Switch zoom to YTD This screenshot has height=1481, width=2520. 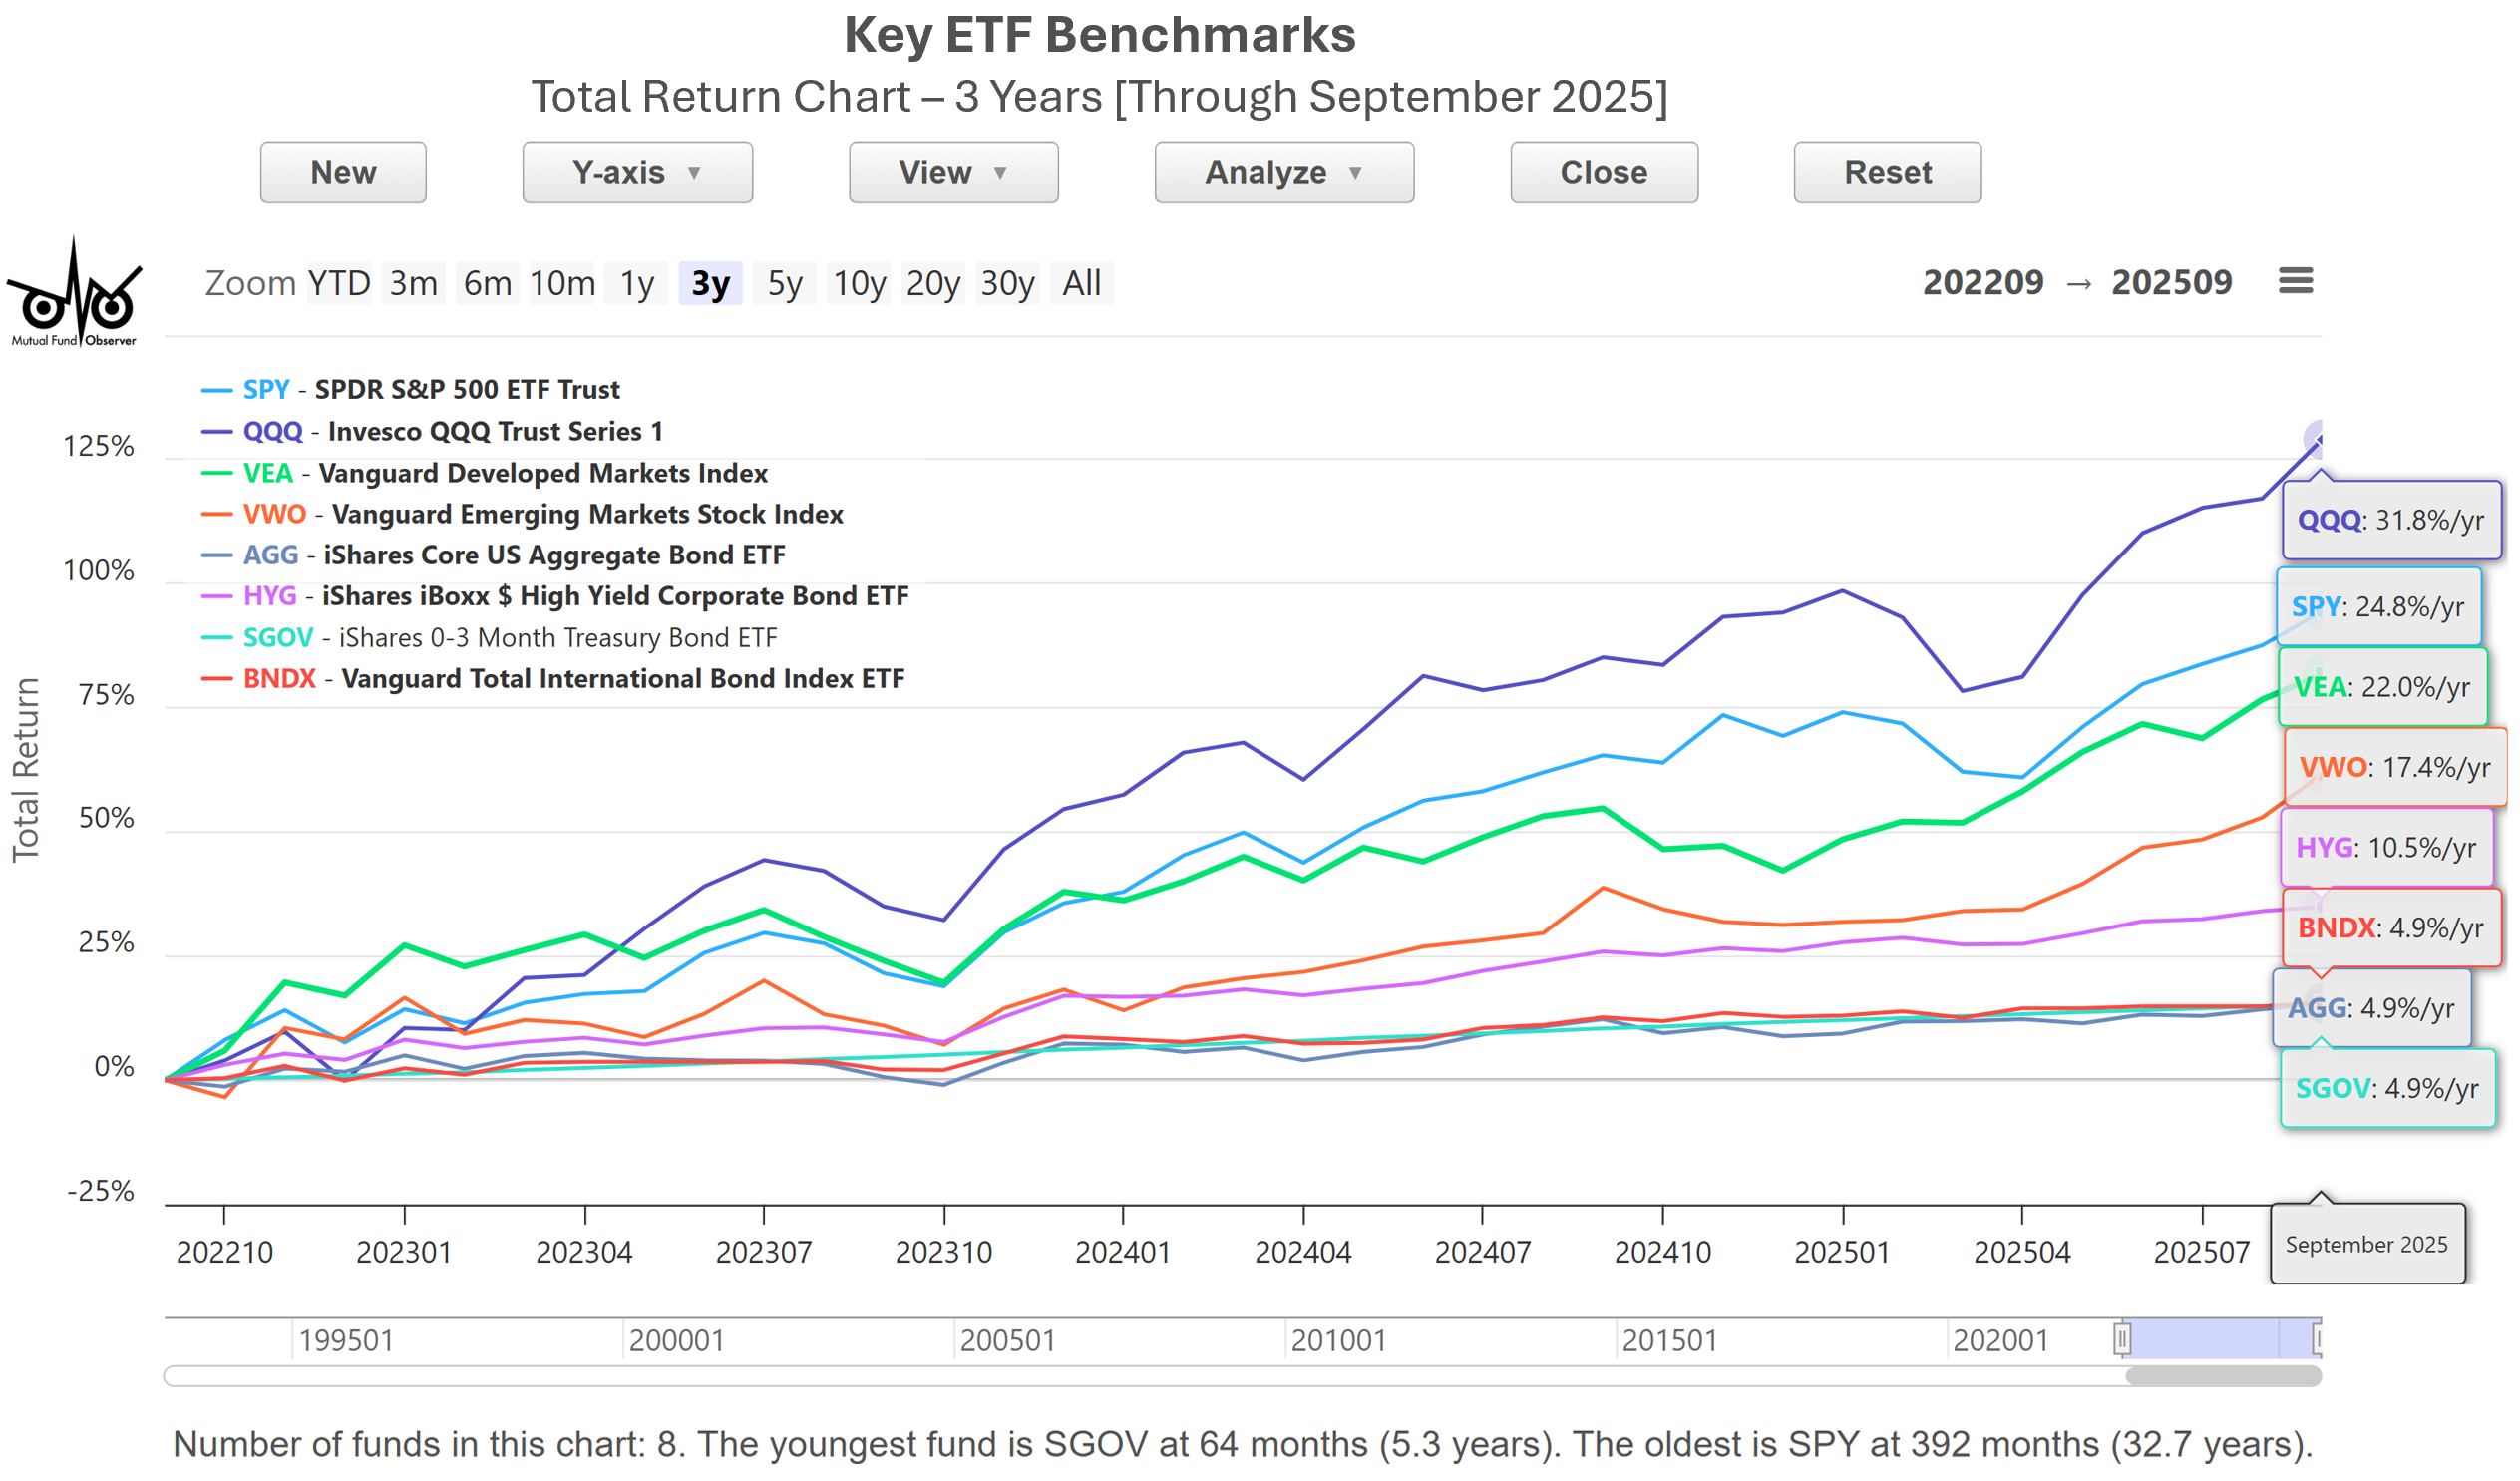[x=339, y=284]
